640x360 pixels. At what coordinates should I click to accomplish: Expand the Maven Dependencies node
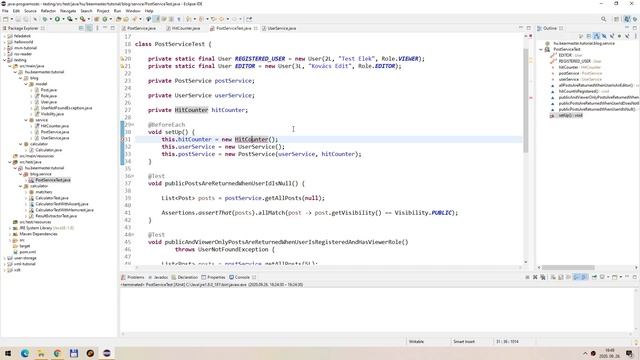[10, 234]
